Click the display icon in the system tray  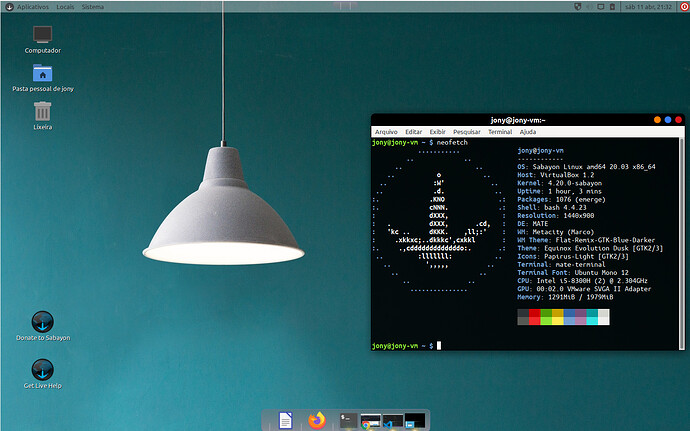pyautogui.click(x=601, y=7)
